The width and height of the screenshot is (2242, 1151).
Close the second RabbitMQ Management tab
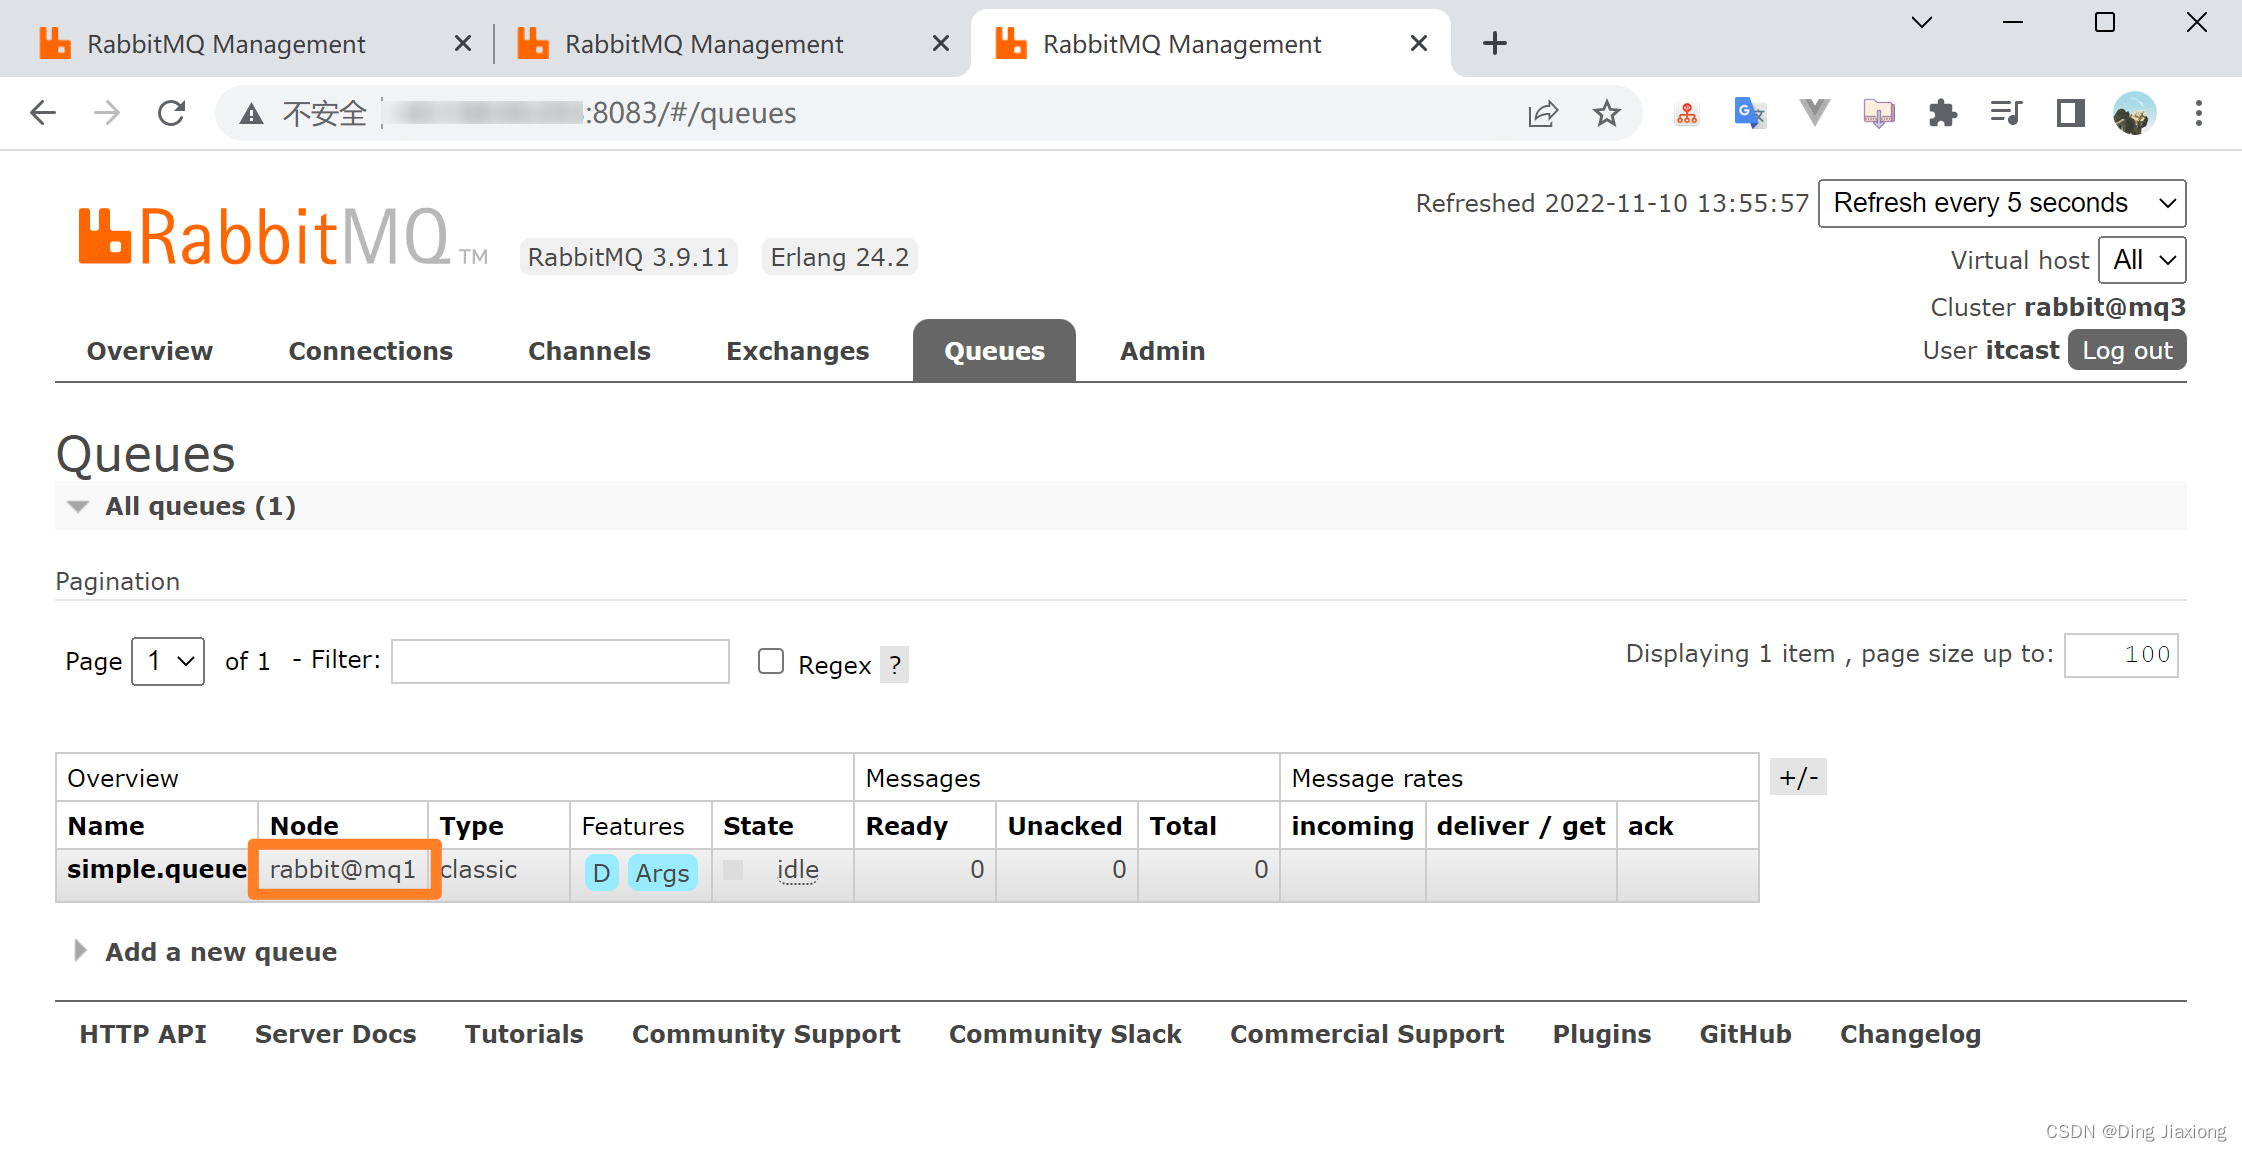coord(940,43)
